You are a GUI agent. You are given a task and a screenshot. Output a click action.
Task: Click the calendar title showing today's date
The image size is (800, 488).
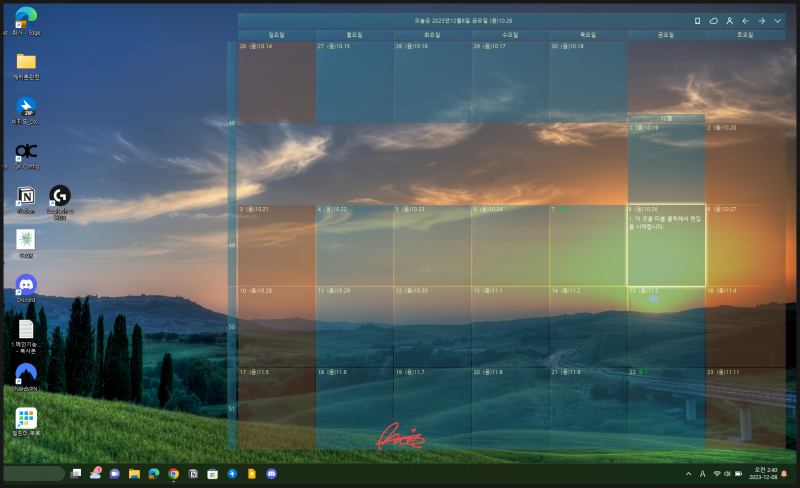463,21
